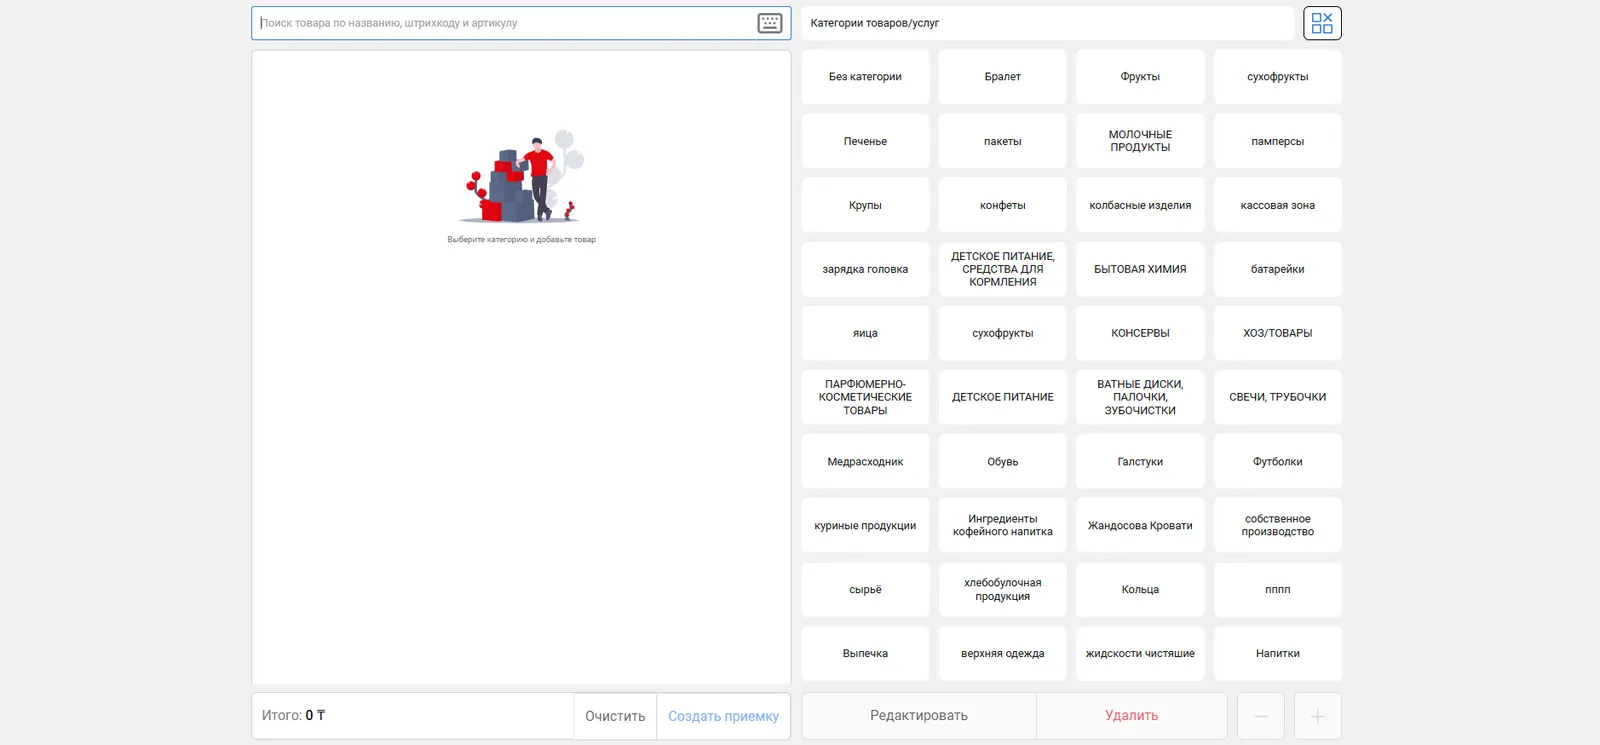Select МОЛОЧНЫЕ ПРОДУКТЫ category

click(x=1140, y=141)
